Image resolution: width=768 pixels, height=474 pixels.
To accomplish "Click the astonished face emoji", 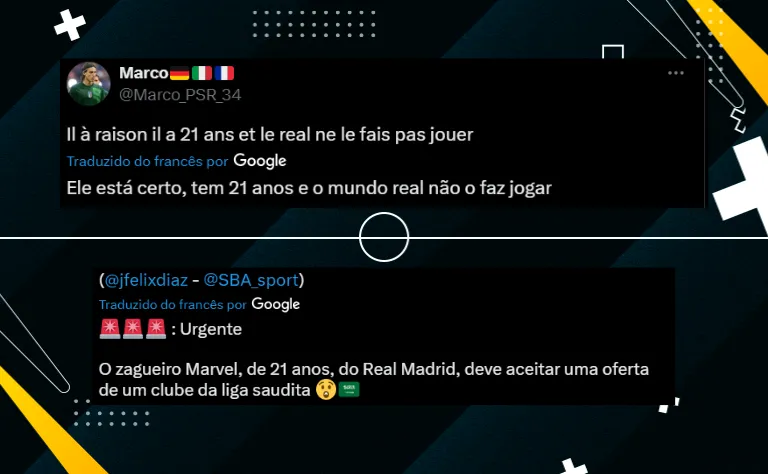I will point(326,390).
